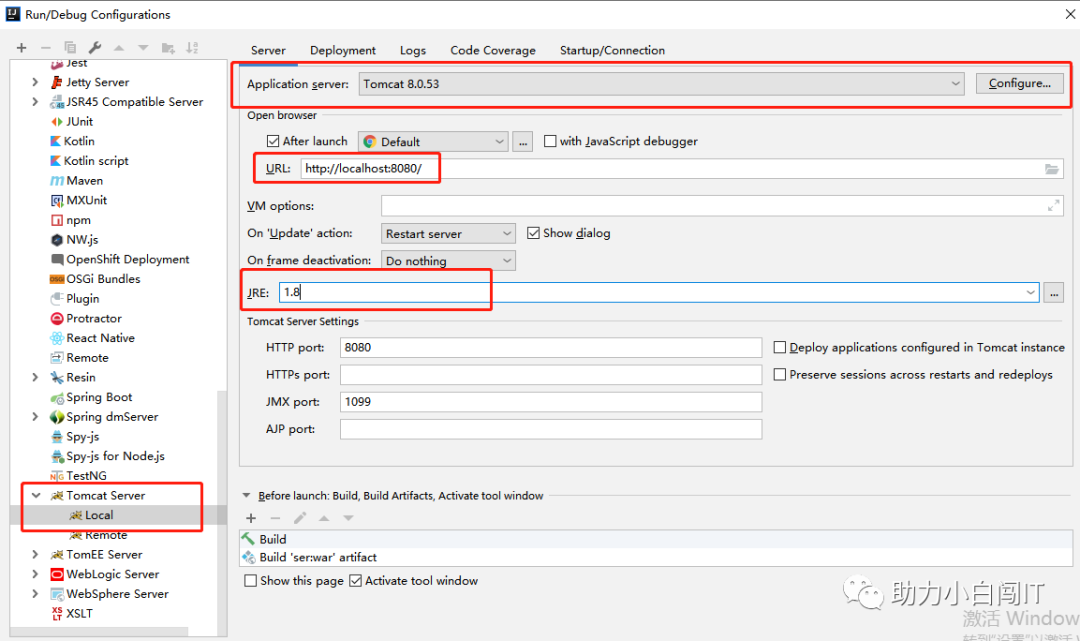Click the HTTP port input field
This screenshot has width=1080, height=641.
pyautogui.click(x=551, y=348)
